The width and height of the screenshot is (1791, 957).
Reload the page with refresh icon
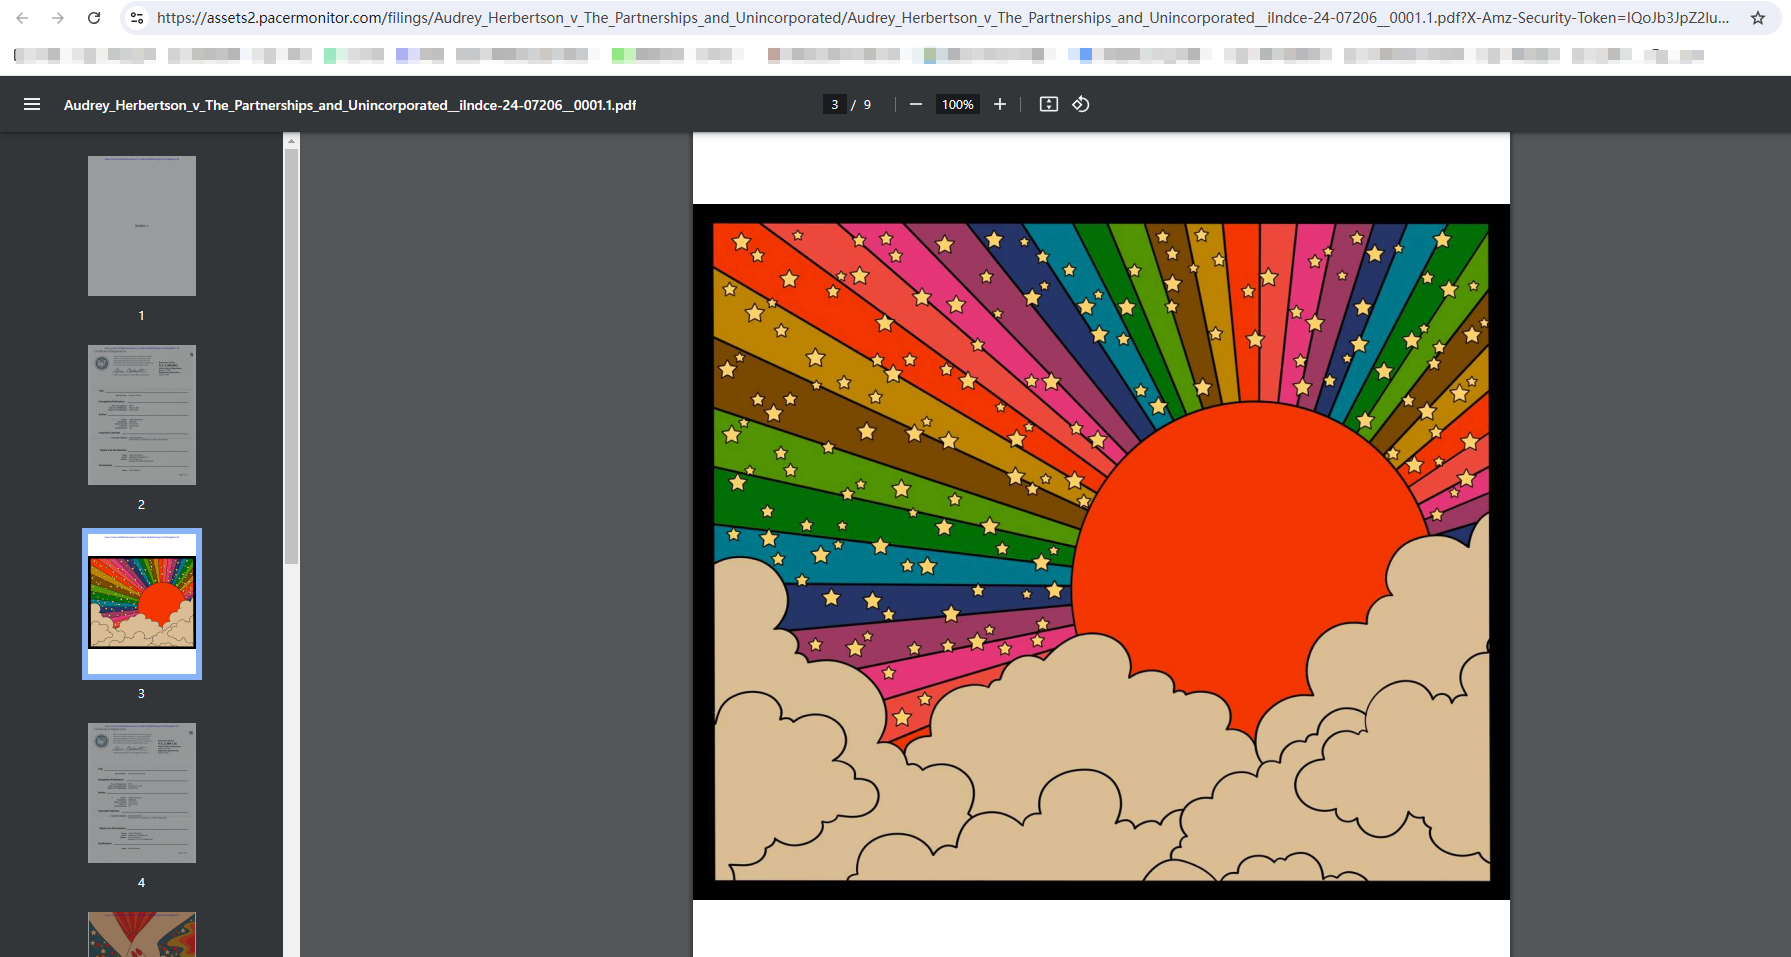point(94,18)
